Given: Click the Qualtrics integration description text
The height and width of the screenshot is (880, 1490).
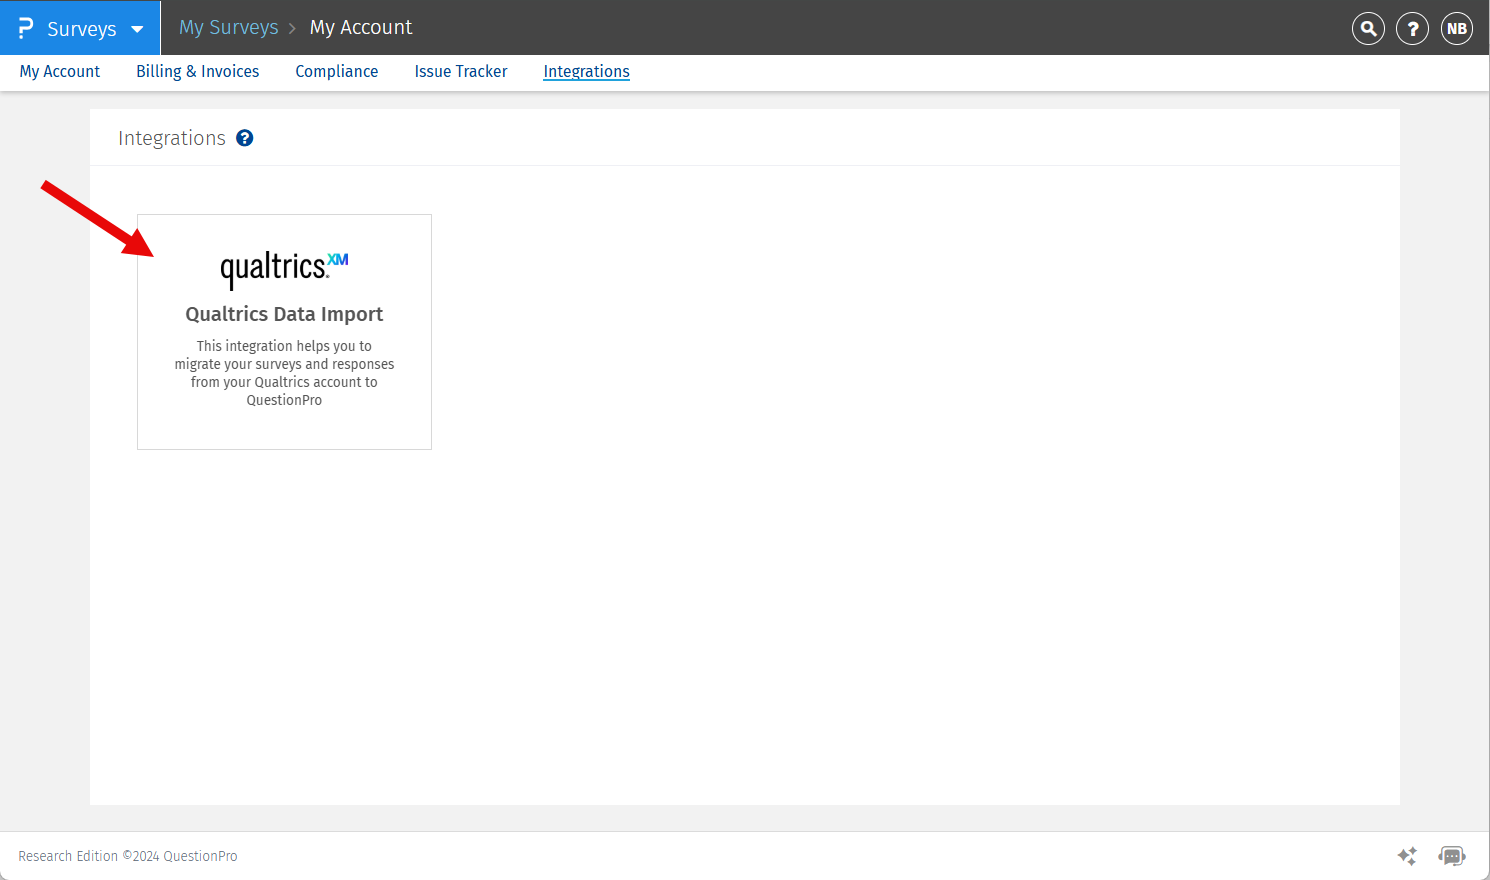Looking at the screenshot, I should click(x=284, y=373).
